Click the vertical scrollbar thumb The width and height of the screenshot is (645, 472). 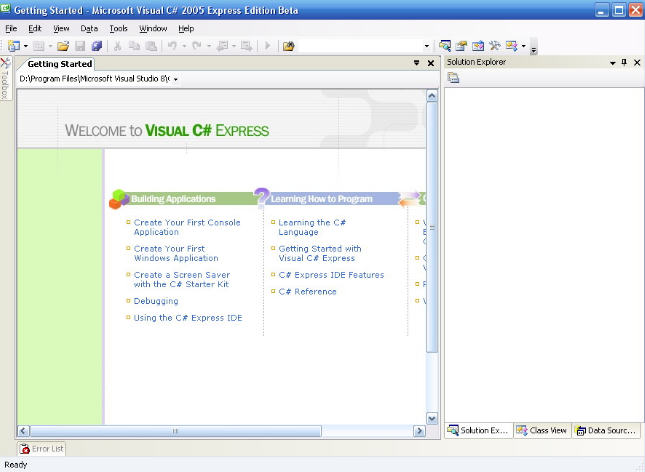pos(432,227)
